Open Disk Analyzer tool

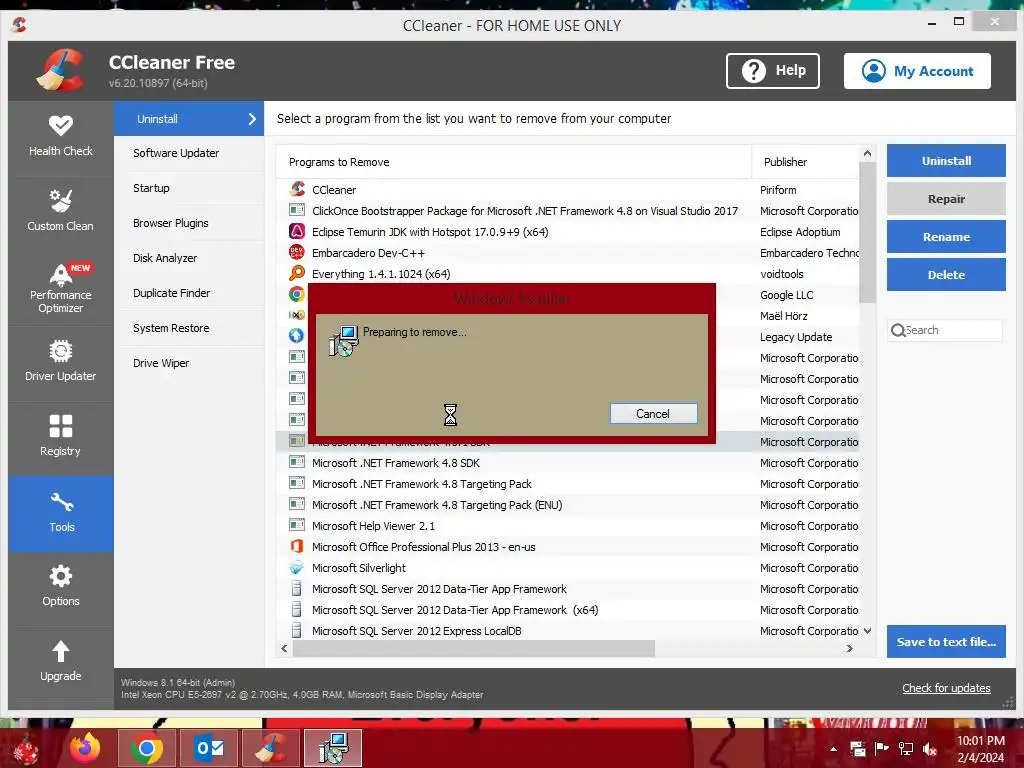[189, 258]
